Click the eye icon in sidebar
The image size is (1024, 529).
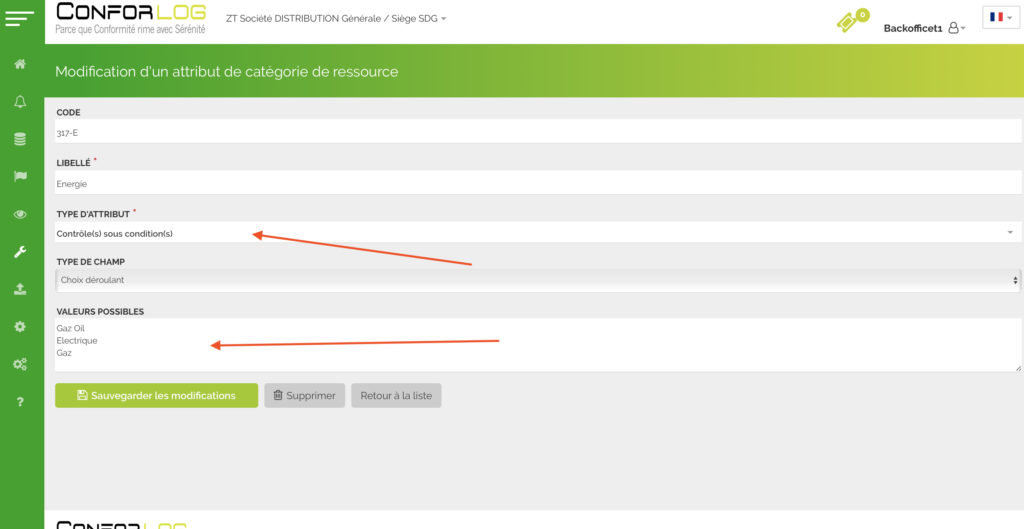click(20, 214)
